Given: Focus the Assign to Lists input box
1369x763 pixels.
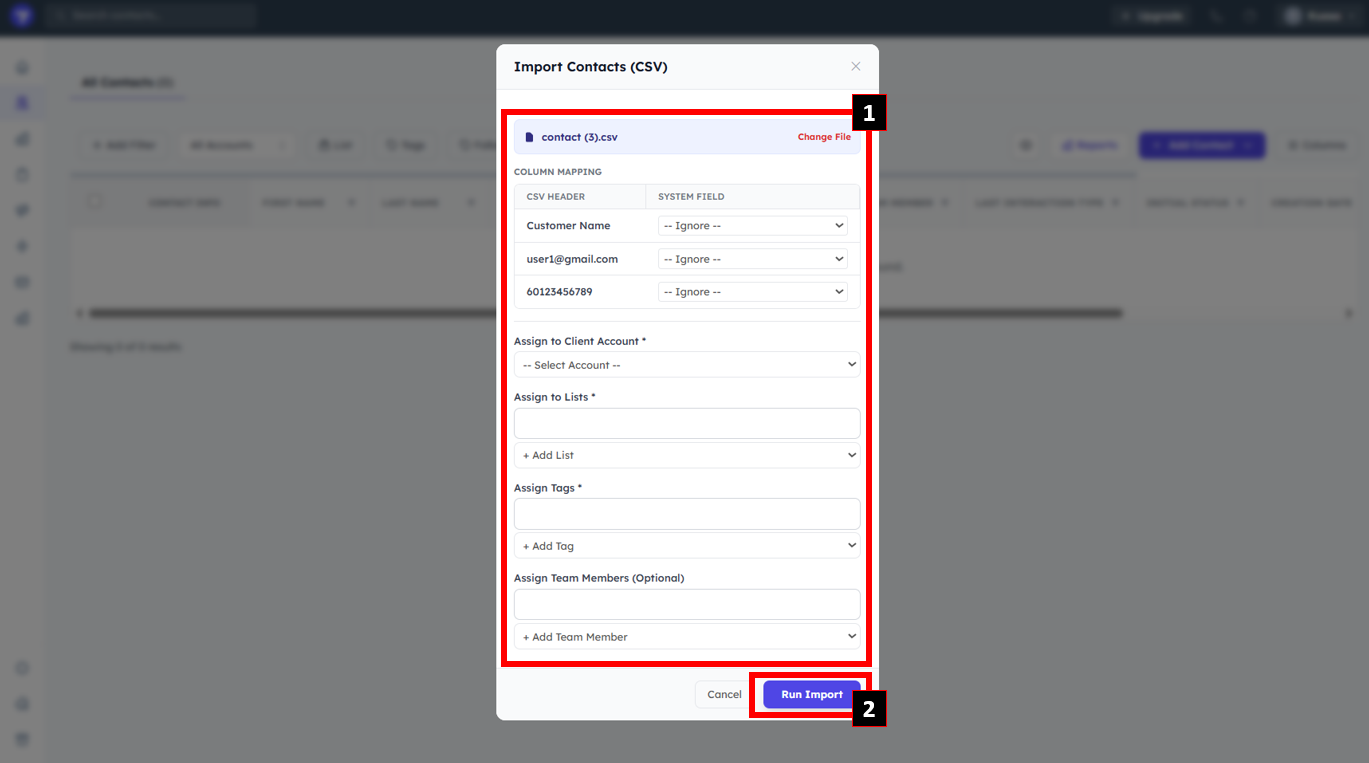Looking at the screenshot, I should tap(686, 423).
